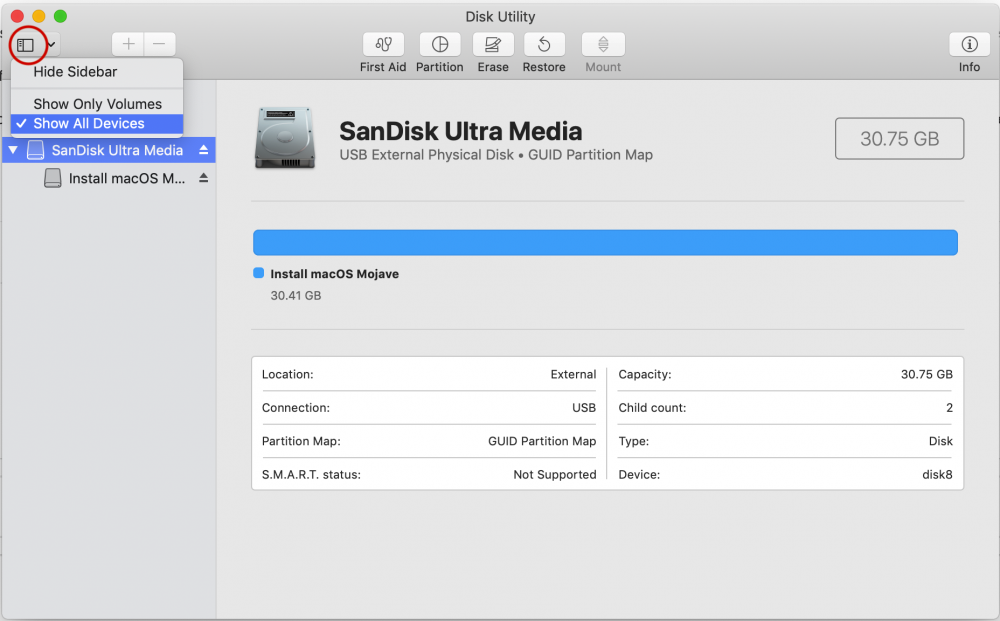Open the Info panel icon
1000x621 pixels.
click(x=969, y=44)
